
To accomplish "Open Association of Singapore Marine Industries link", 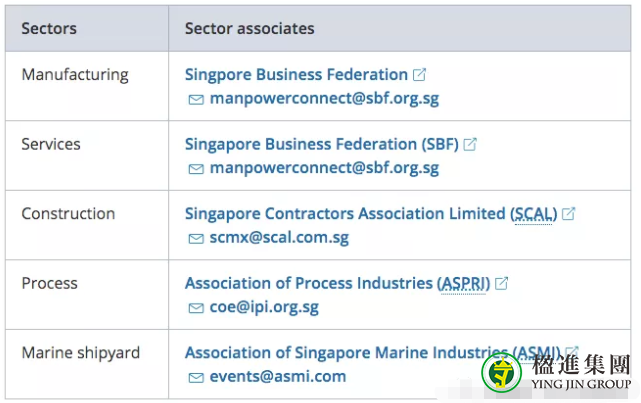I will 370,353.
